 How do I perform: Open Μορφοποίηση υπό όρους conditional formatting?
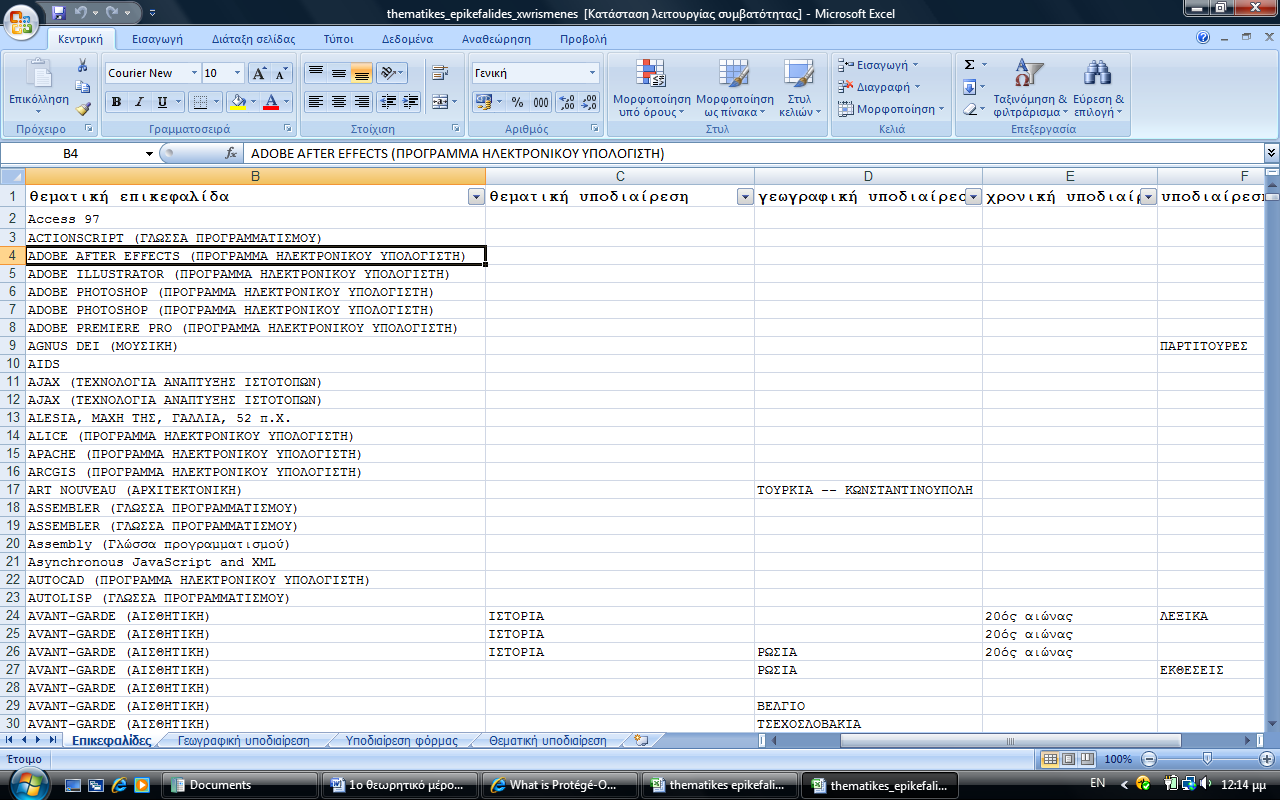[652, 88]
